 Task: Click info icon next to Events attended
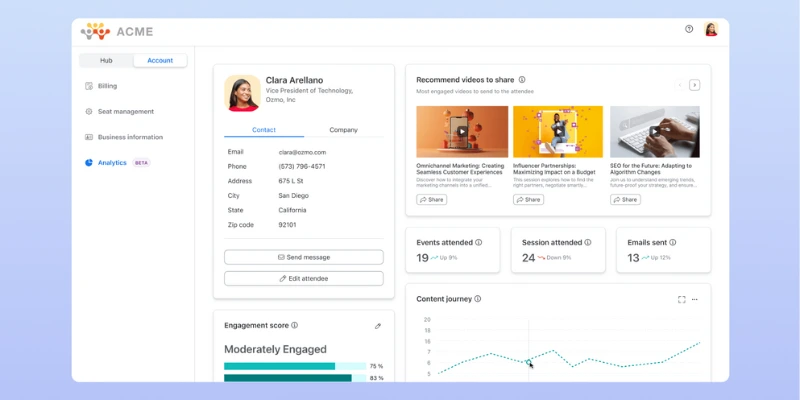pos(479,242)
